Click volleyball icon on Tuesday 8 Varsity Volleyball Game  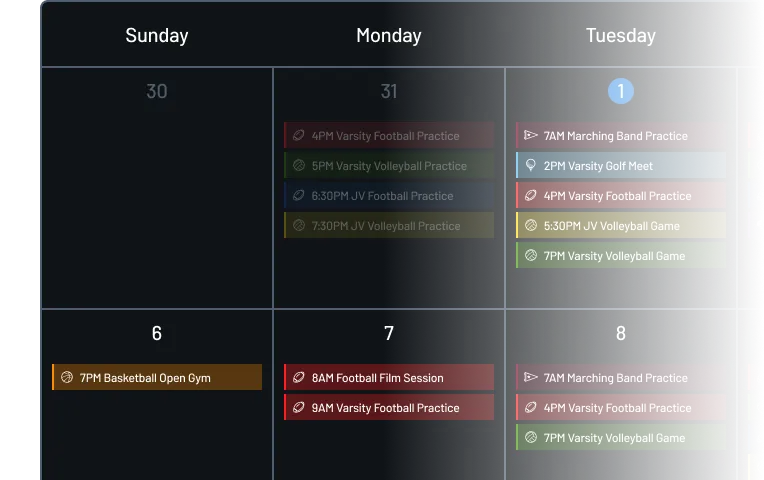[x=531, y=438]
